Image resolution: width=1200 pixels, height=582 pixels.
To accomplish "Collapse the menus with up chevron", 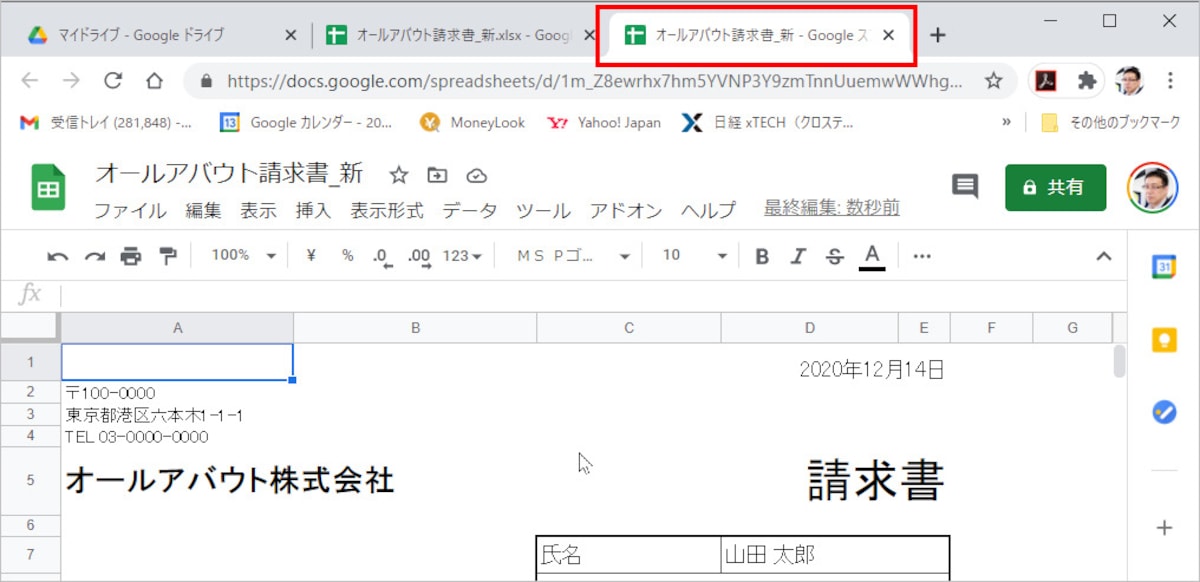I will point(1104,256).
